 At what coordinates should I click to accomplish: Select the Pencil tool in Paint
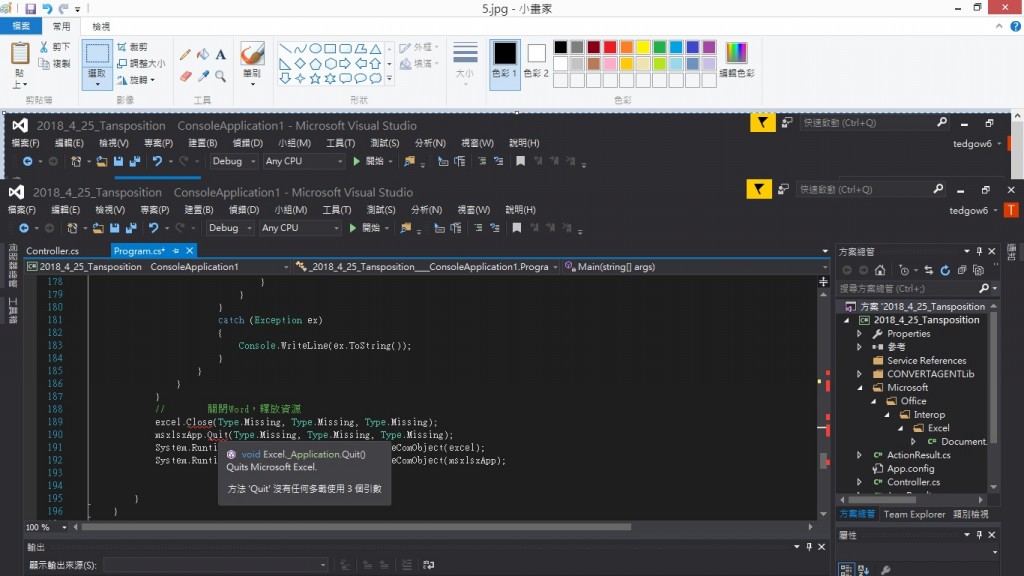pyautogui.click(x=185, y=54)
